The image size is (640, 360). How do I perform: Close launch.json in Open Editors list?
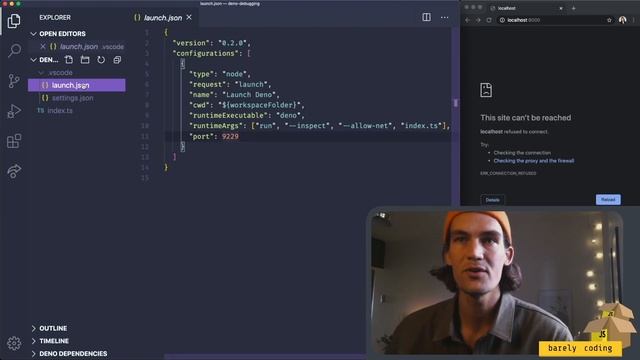tap(43, 47)
